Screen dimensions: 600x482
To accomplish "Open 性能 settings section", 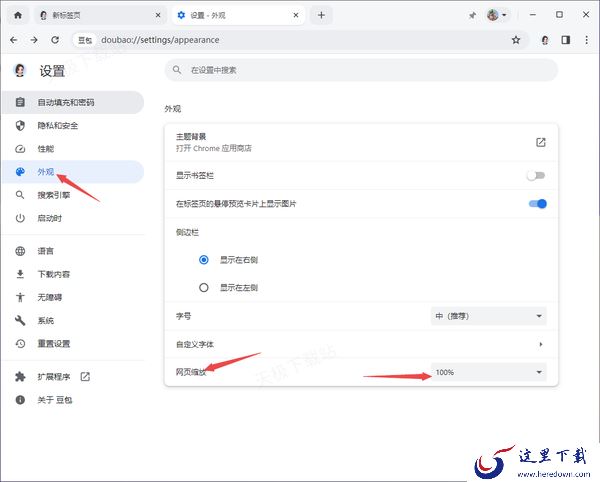I will 73,148.
